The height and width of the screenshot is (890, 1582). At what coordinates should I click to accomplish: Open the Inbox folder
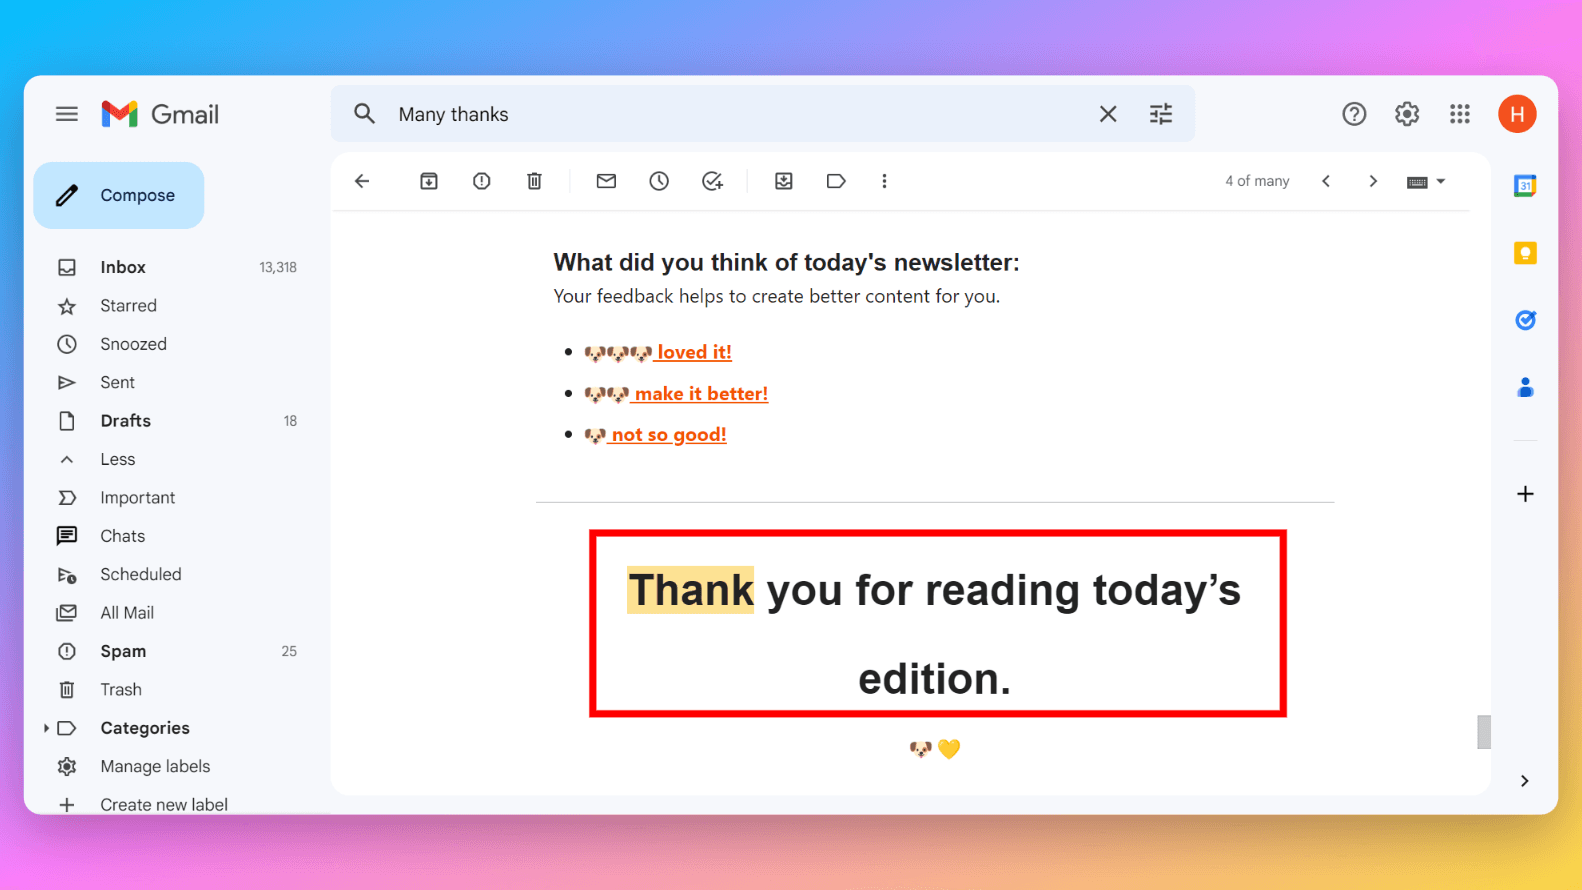coord(123,267)
